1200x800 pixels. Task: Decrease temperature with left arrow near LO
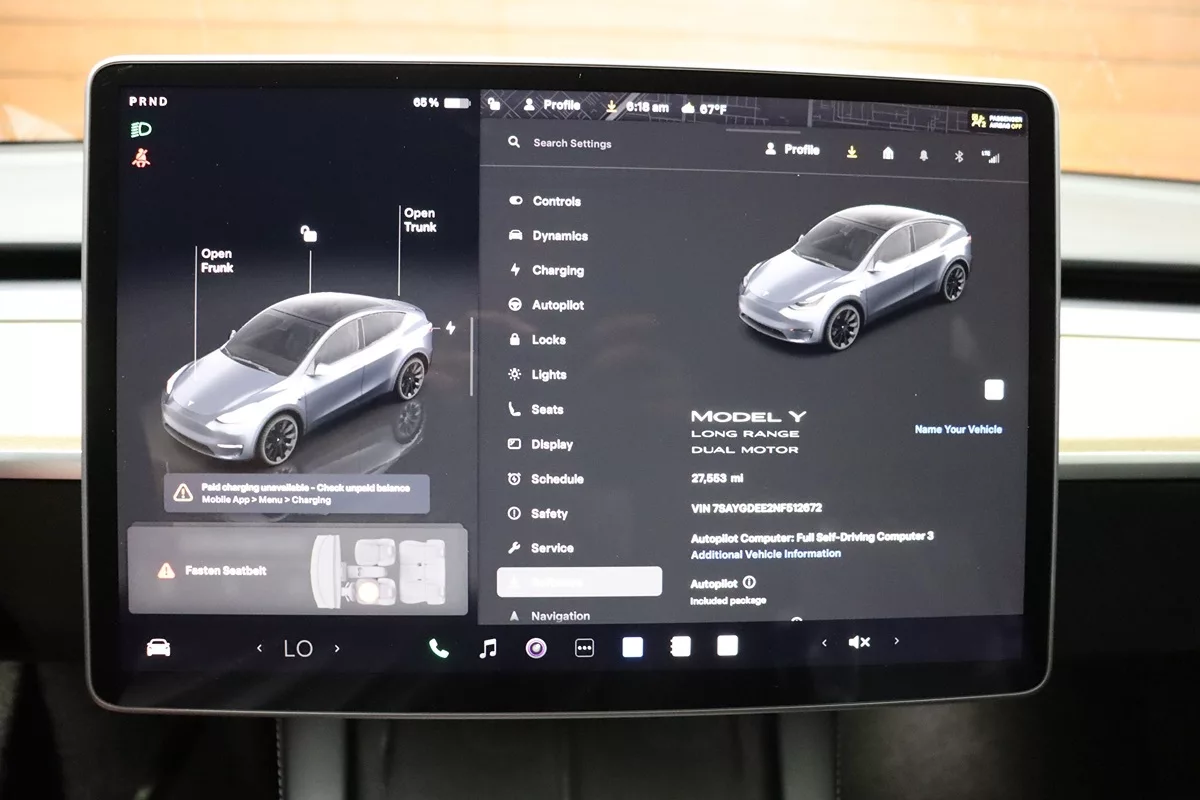(260, 648)
